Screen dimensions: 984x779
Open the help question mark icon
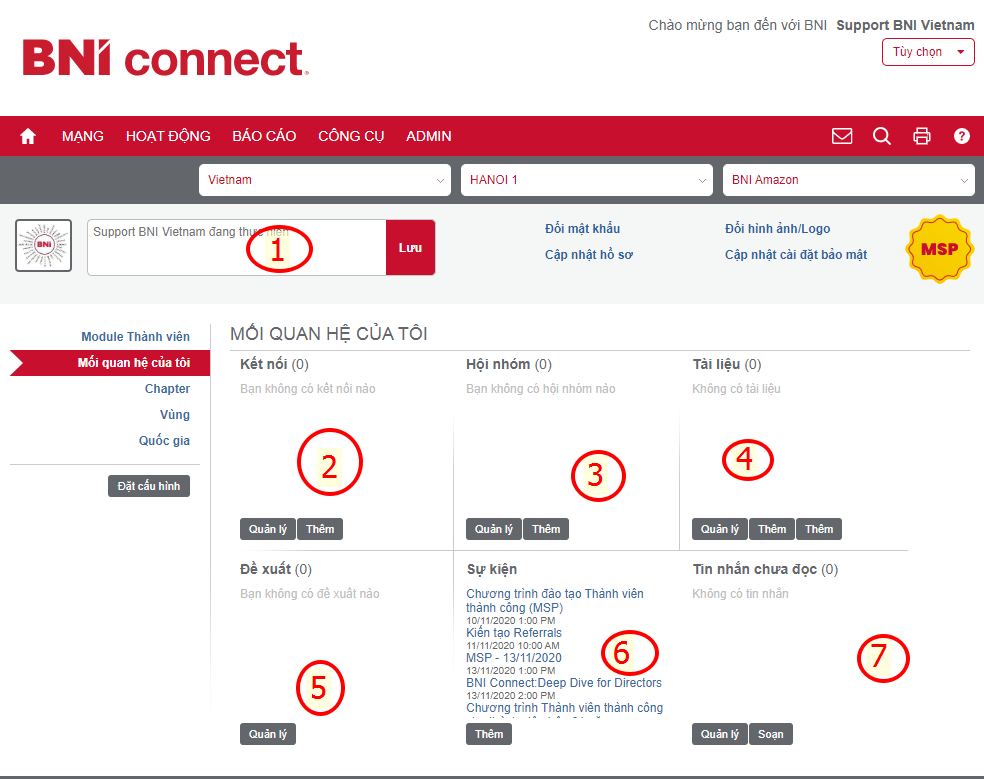click(961, 136)
